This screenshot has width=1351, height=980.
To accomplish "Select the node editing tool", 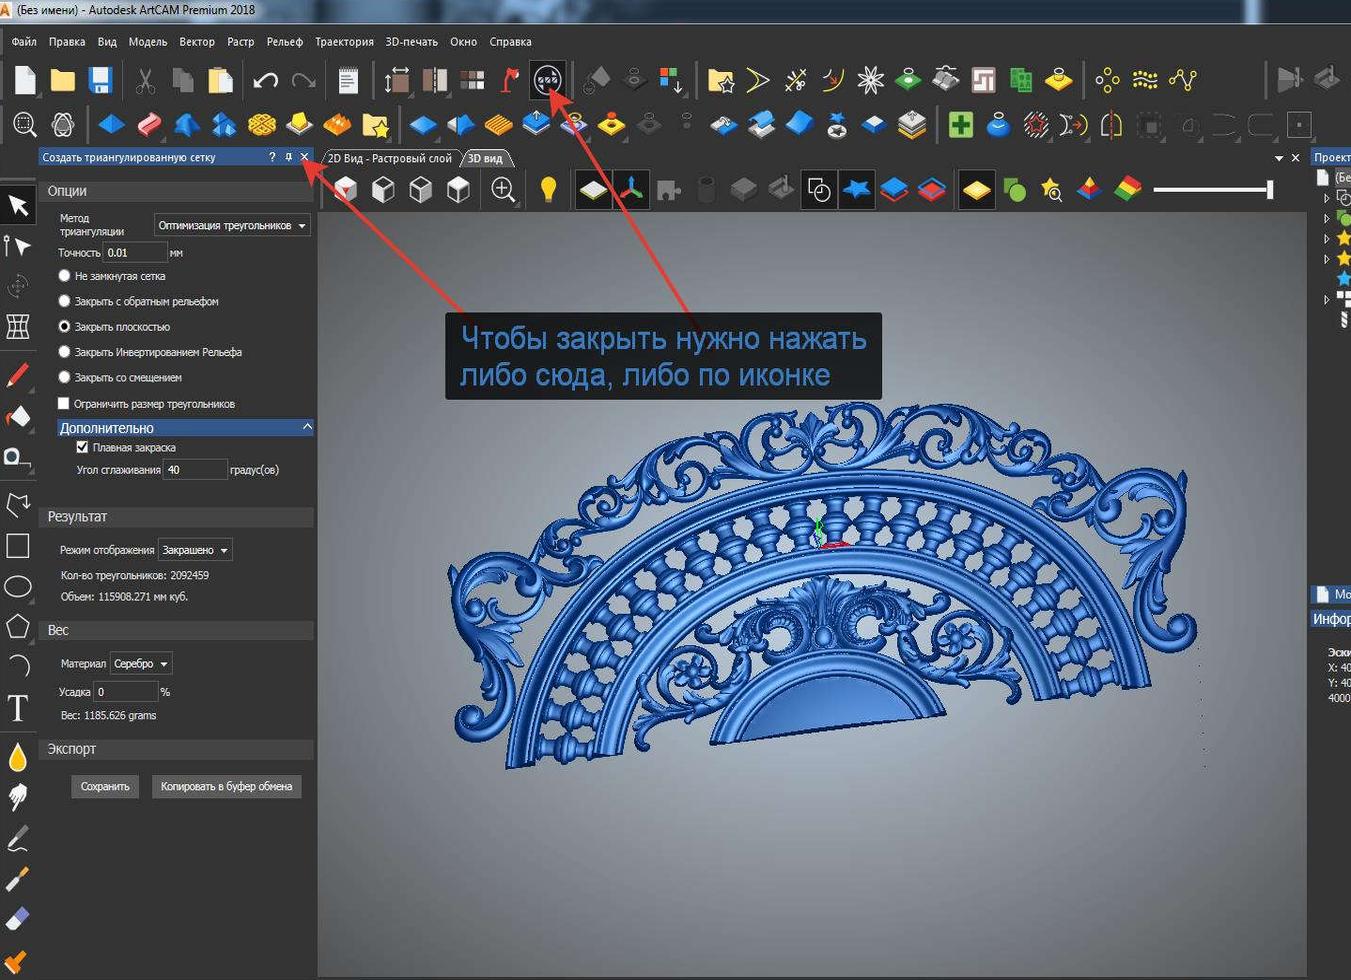I will 17,246.
